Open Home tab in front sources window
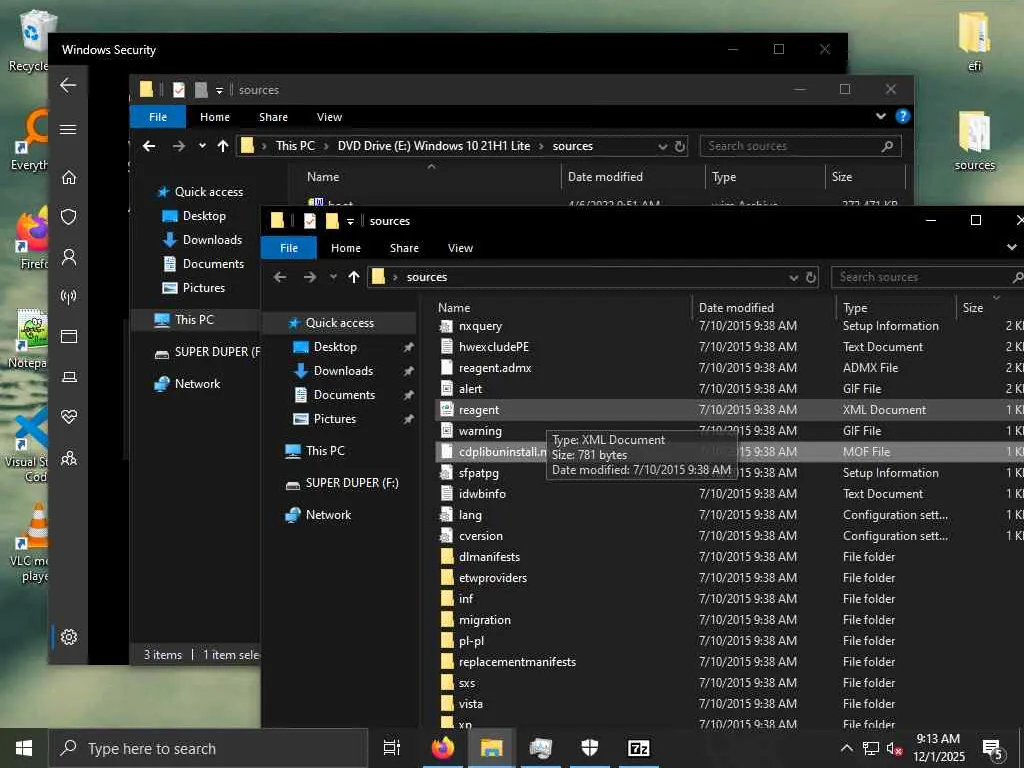 345,248
